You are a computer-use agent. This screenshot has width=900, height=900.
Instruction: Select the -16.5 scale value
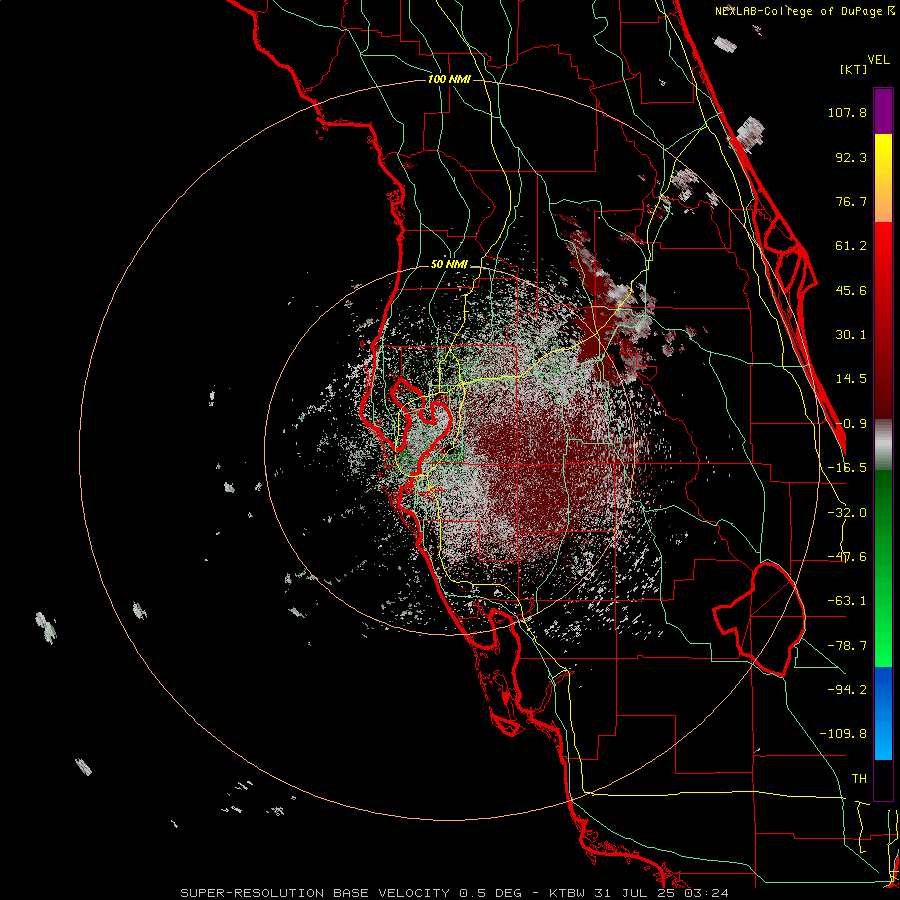(x=847, y=468)
